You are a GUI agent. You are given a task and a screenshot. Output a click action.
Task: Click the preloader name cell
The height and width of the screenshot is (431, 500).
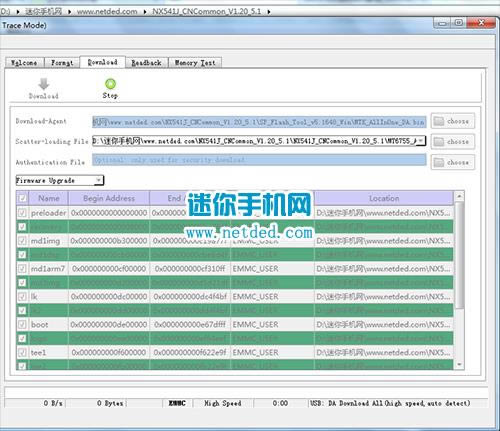point(49,213)
